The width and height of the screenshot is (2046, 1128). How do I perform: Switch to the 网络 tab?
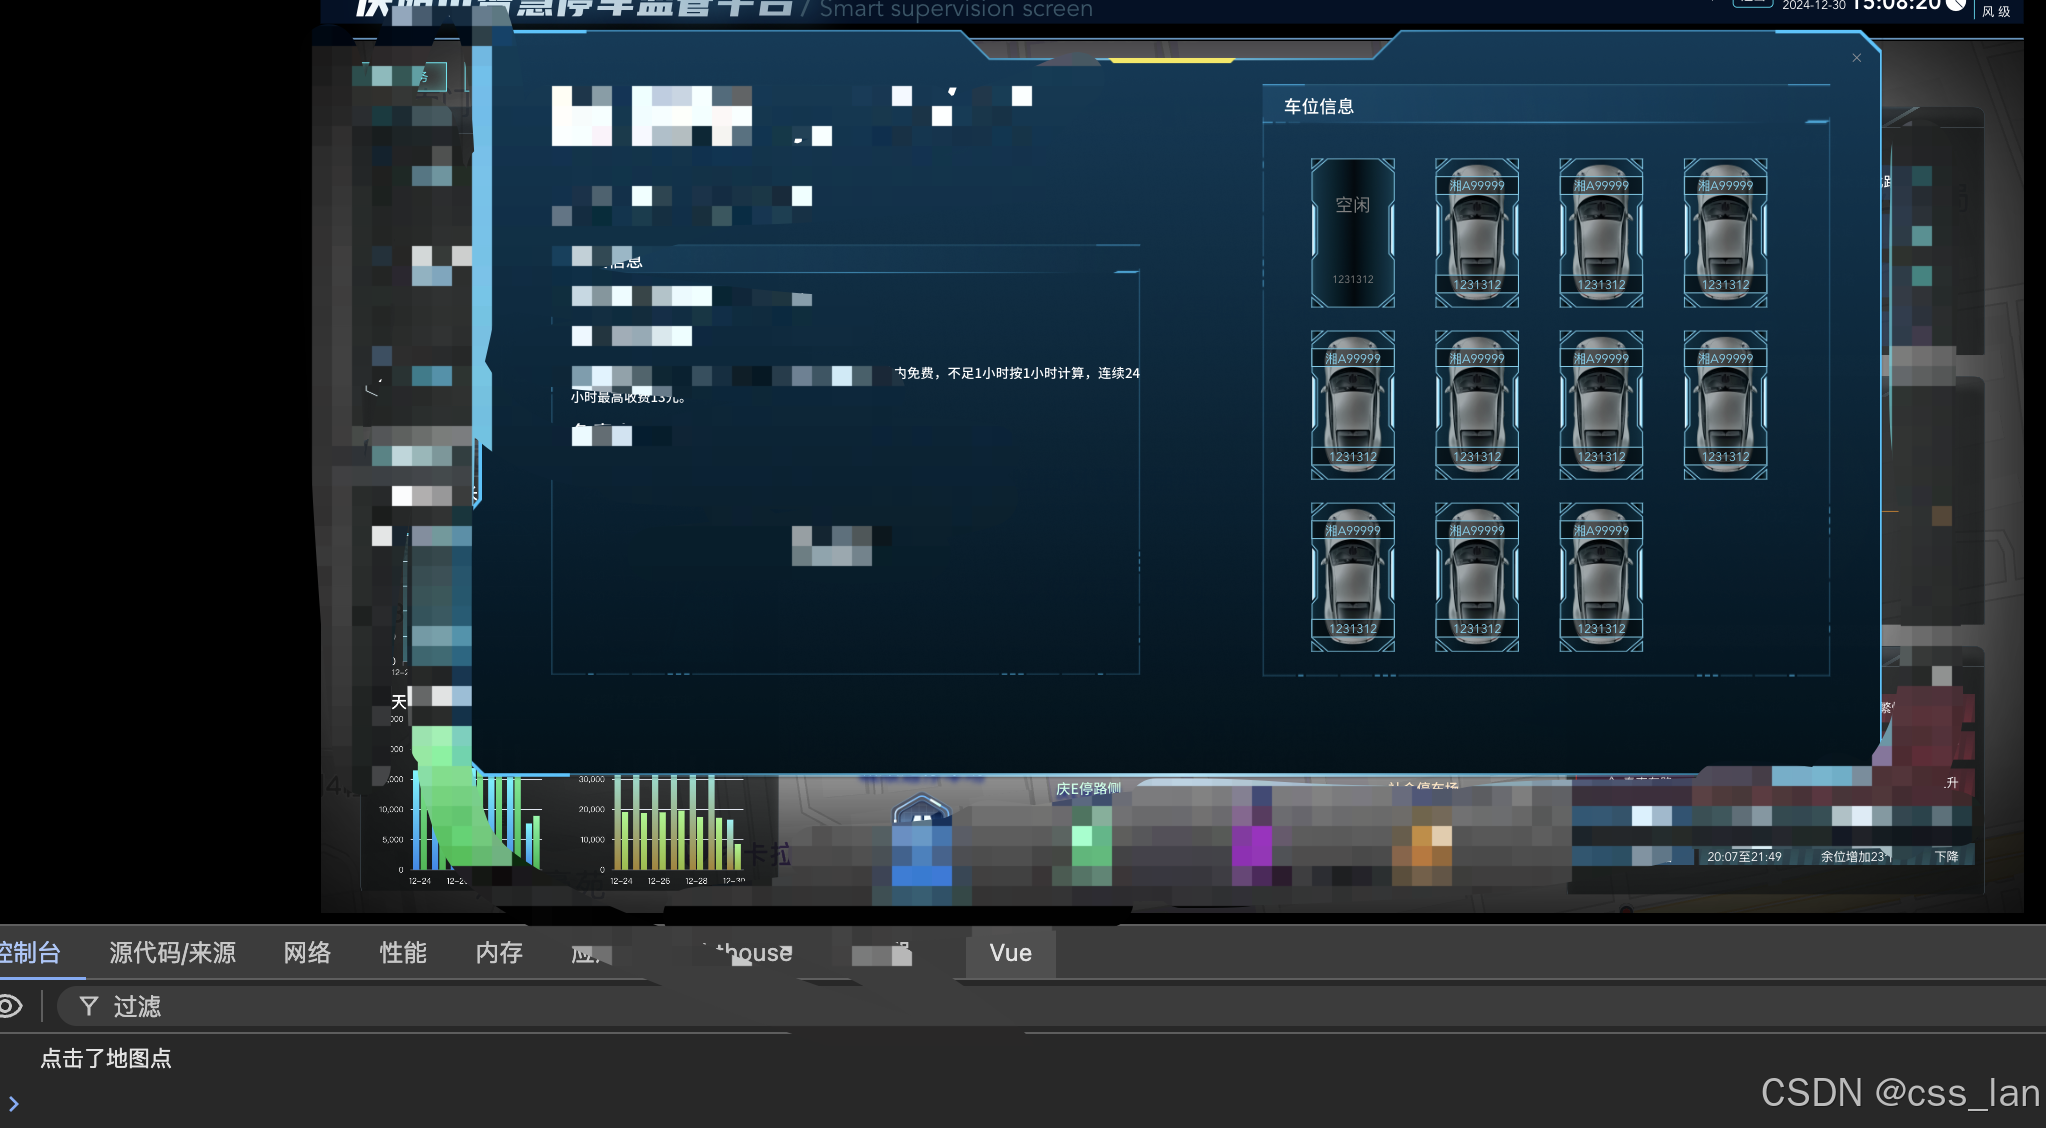coord(307,953)
